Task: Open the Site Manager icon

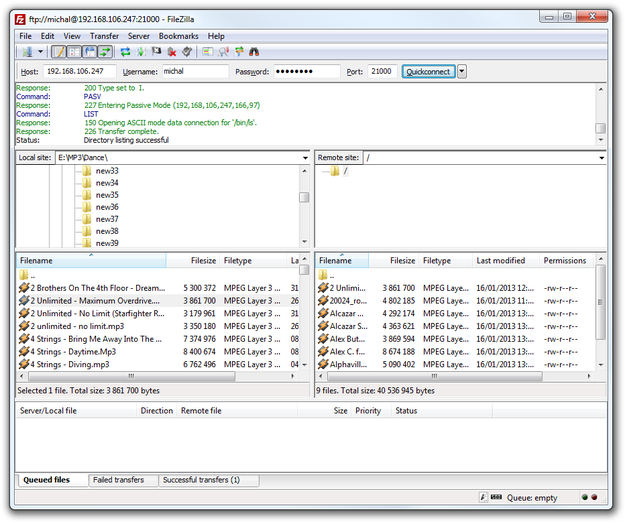Action: click(28, 52)
